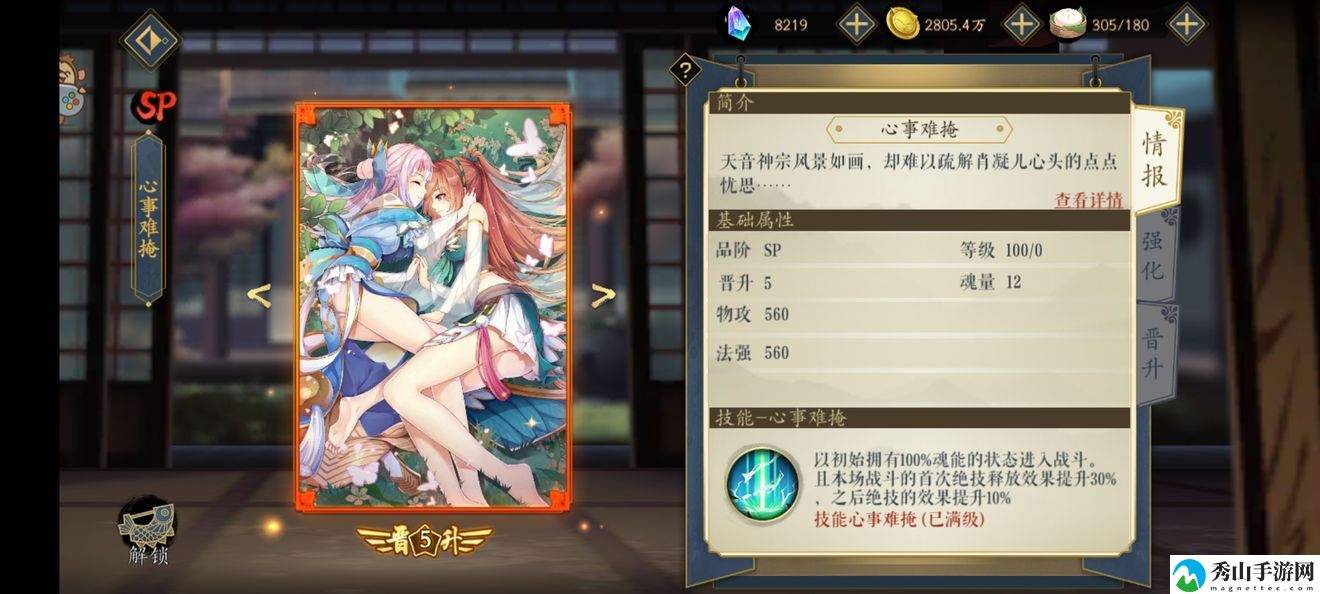Screen dimensions: 1320x594
Task: Tap the gold coin currency icon
Action: [x=903, y=24]
